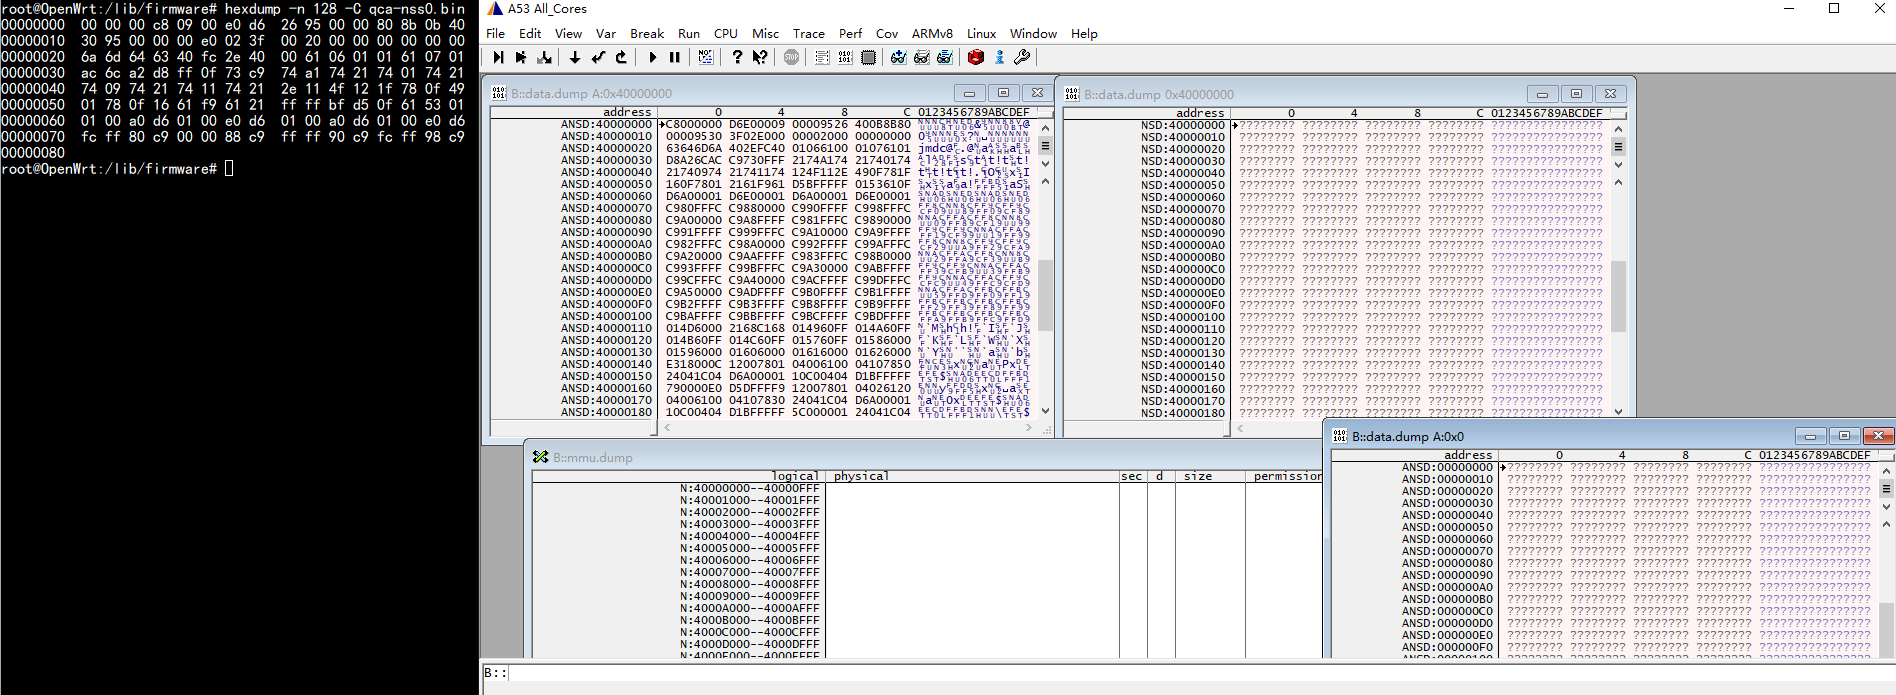The height and width of the screenshot is (695, 1896).
Task: Click the 'physical' column header in mmu.dump
Action: coord(861,476)
